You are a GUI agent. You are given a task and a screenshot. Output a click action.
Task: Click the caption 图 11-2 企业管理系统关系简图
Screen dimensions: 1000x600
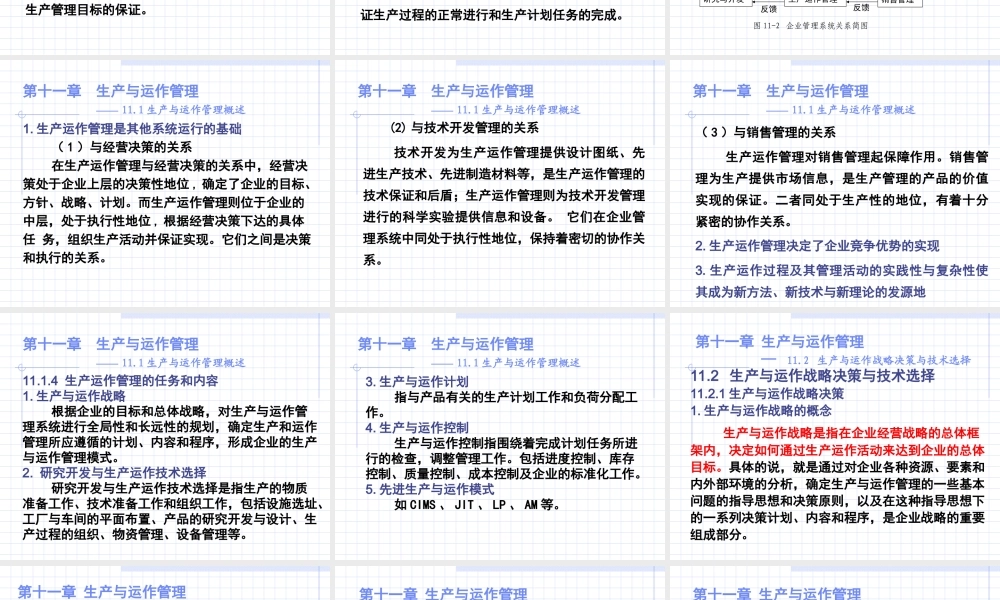point(810,26)
